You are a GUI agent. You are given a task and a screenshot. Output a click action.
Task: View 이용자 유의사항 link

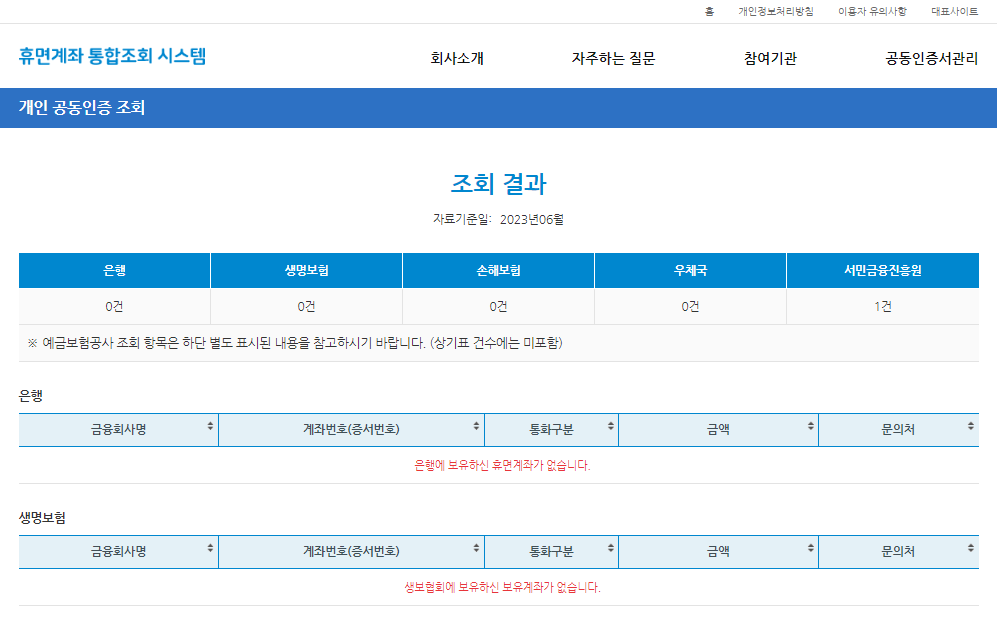click(x=871, y=11)
